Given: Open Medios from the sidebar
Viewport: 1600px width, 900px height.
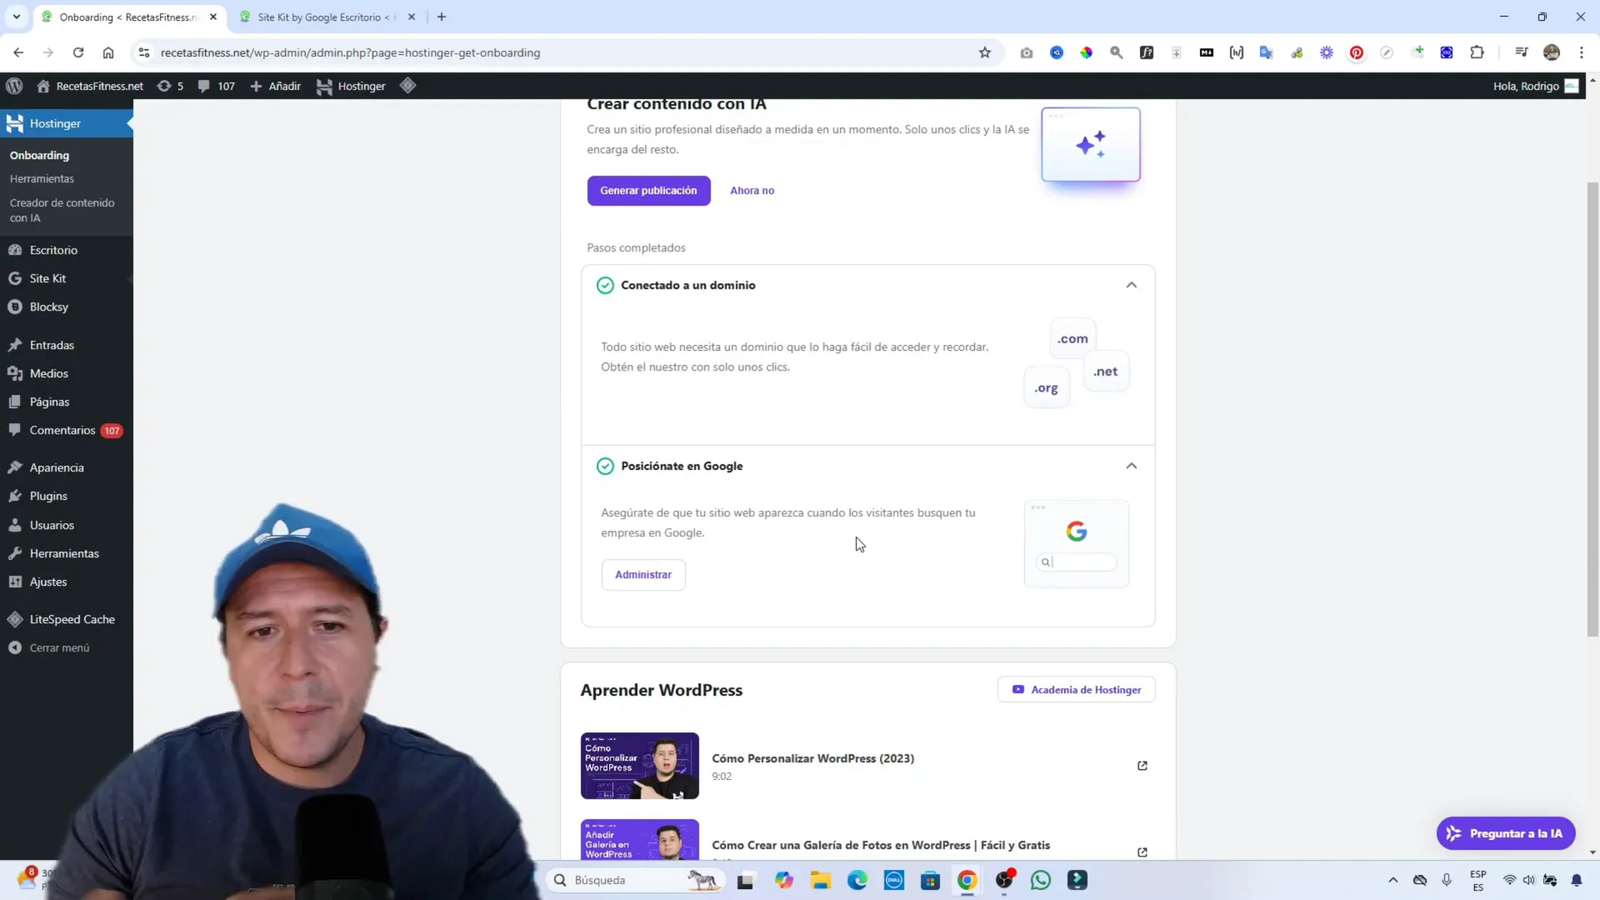Looking at the screenshot, I should click(x=48, y=373).
